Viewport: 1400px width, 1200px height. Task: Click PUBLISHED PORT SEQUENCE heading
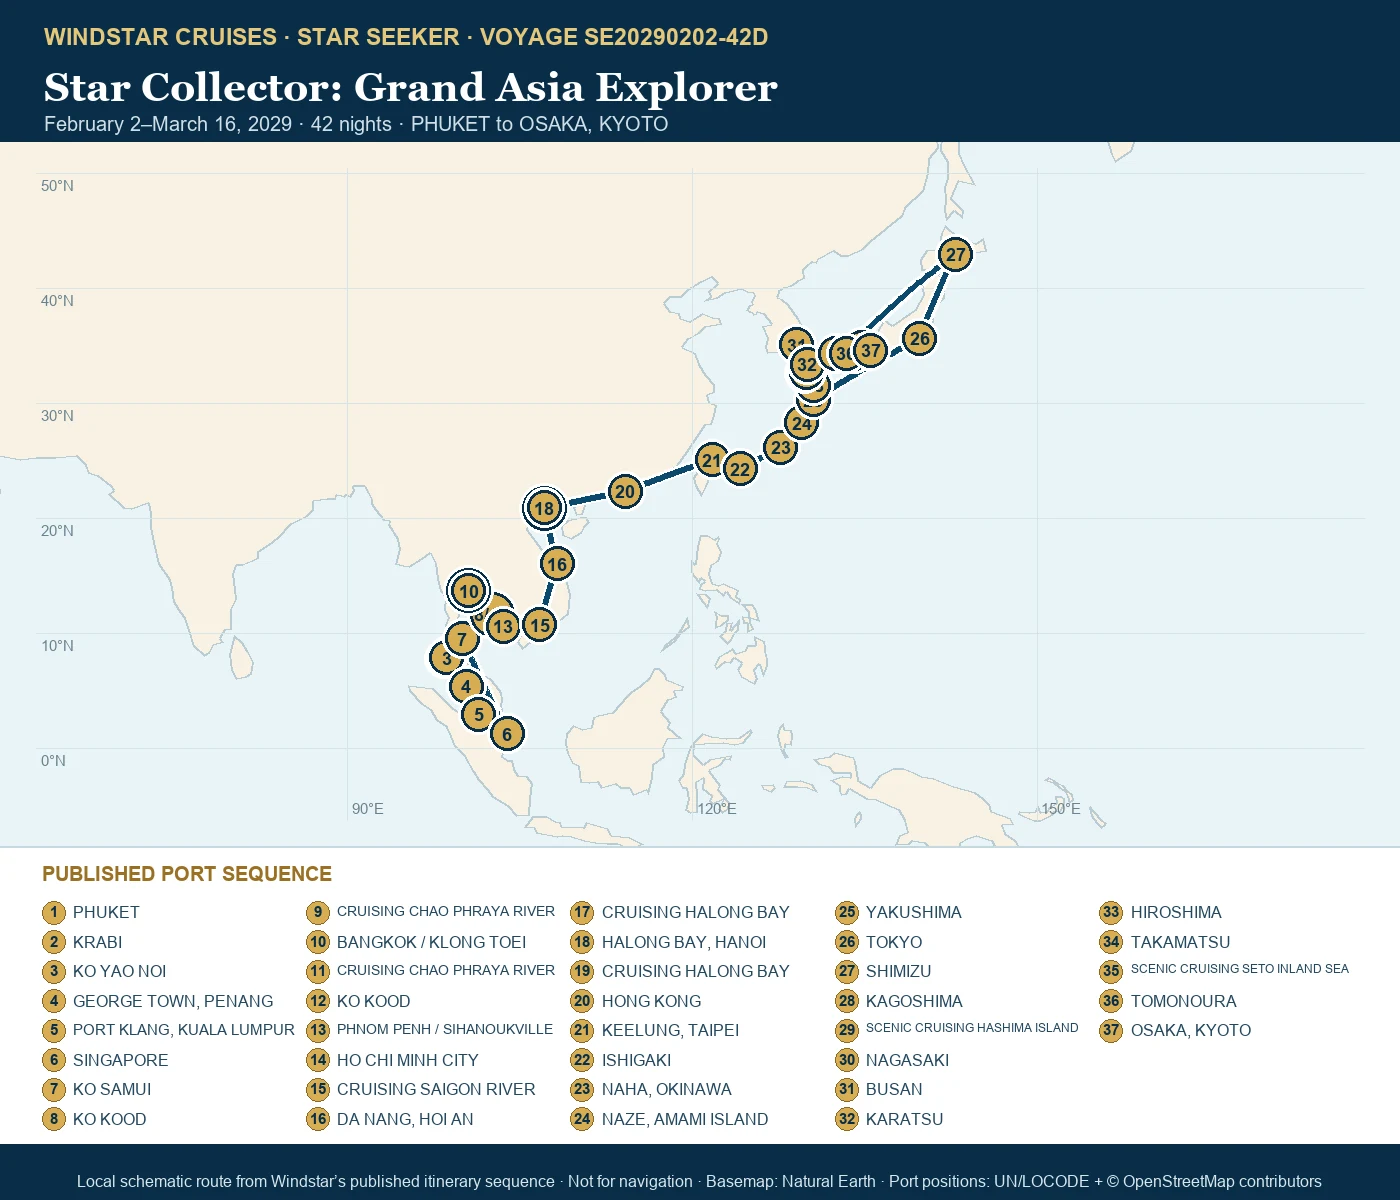(187, 874)
